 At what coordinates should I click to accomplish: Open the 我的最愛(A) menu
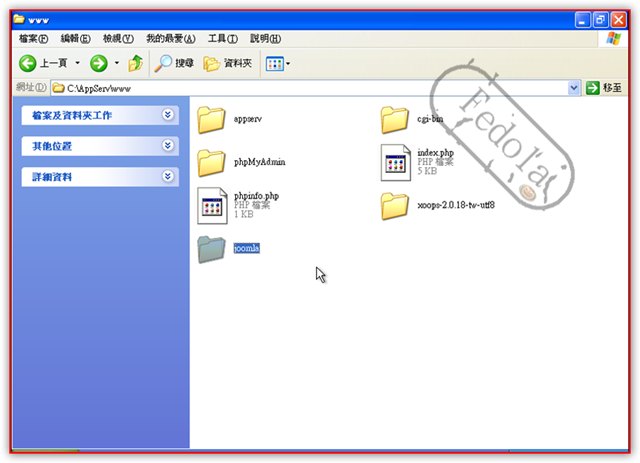[168, 38]
